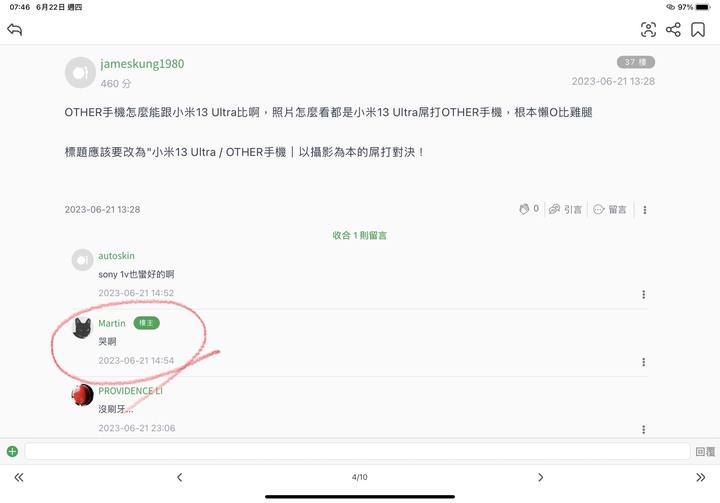Focus the reply text input field
The width and height of the screenshot is (720, 503).
tap(357, 451)
